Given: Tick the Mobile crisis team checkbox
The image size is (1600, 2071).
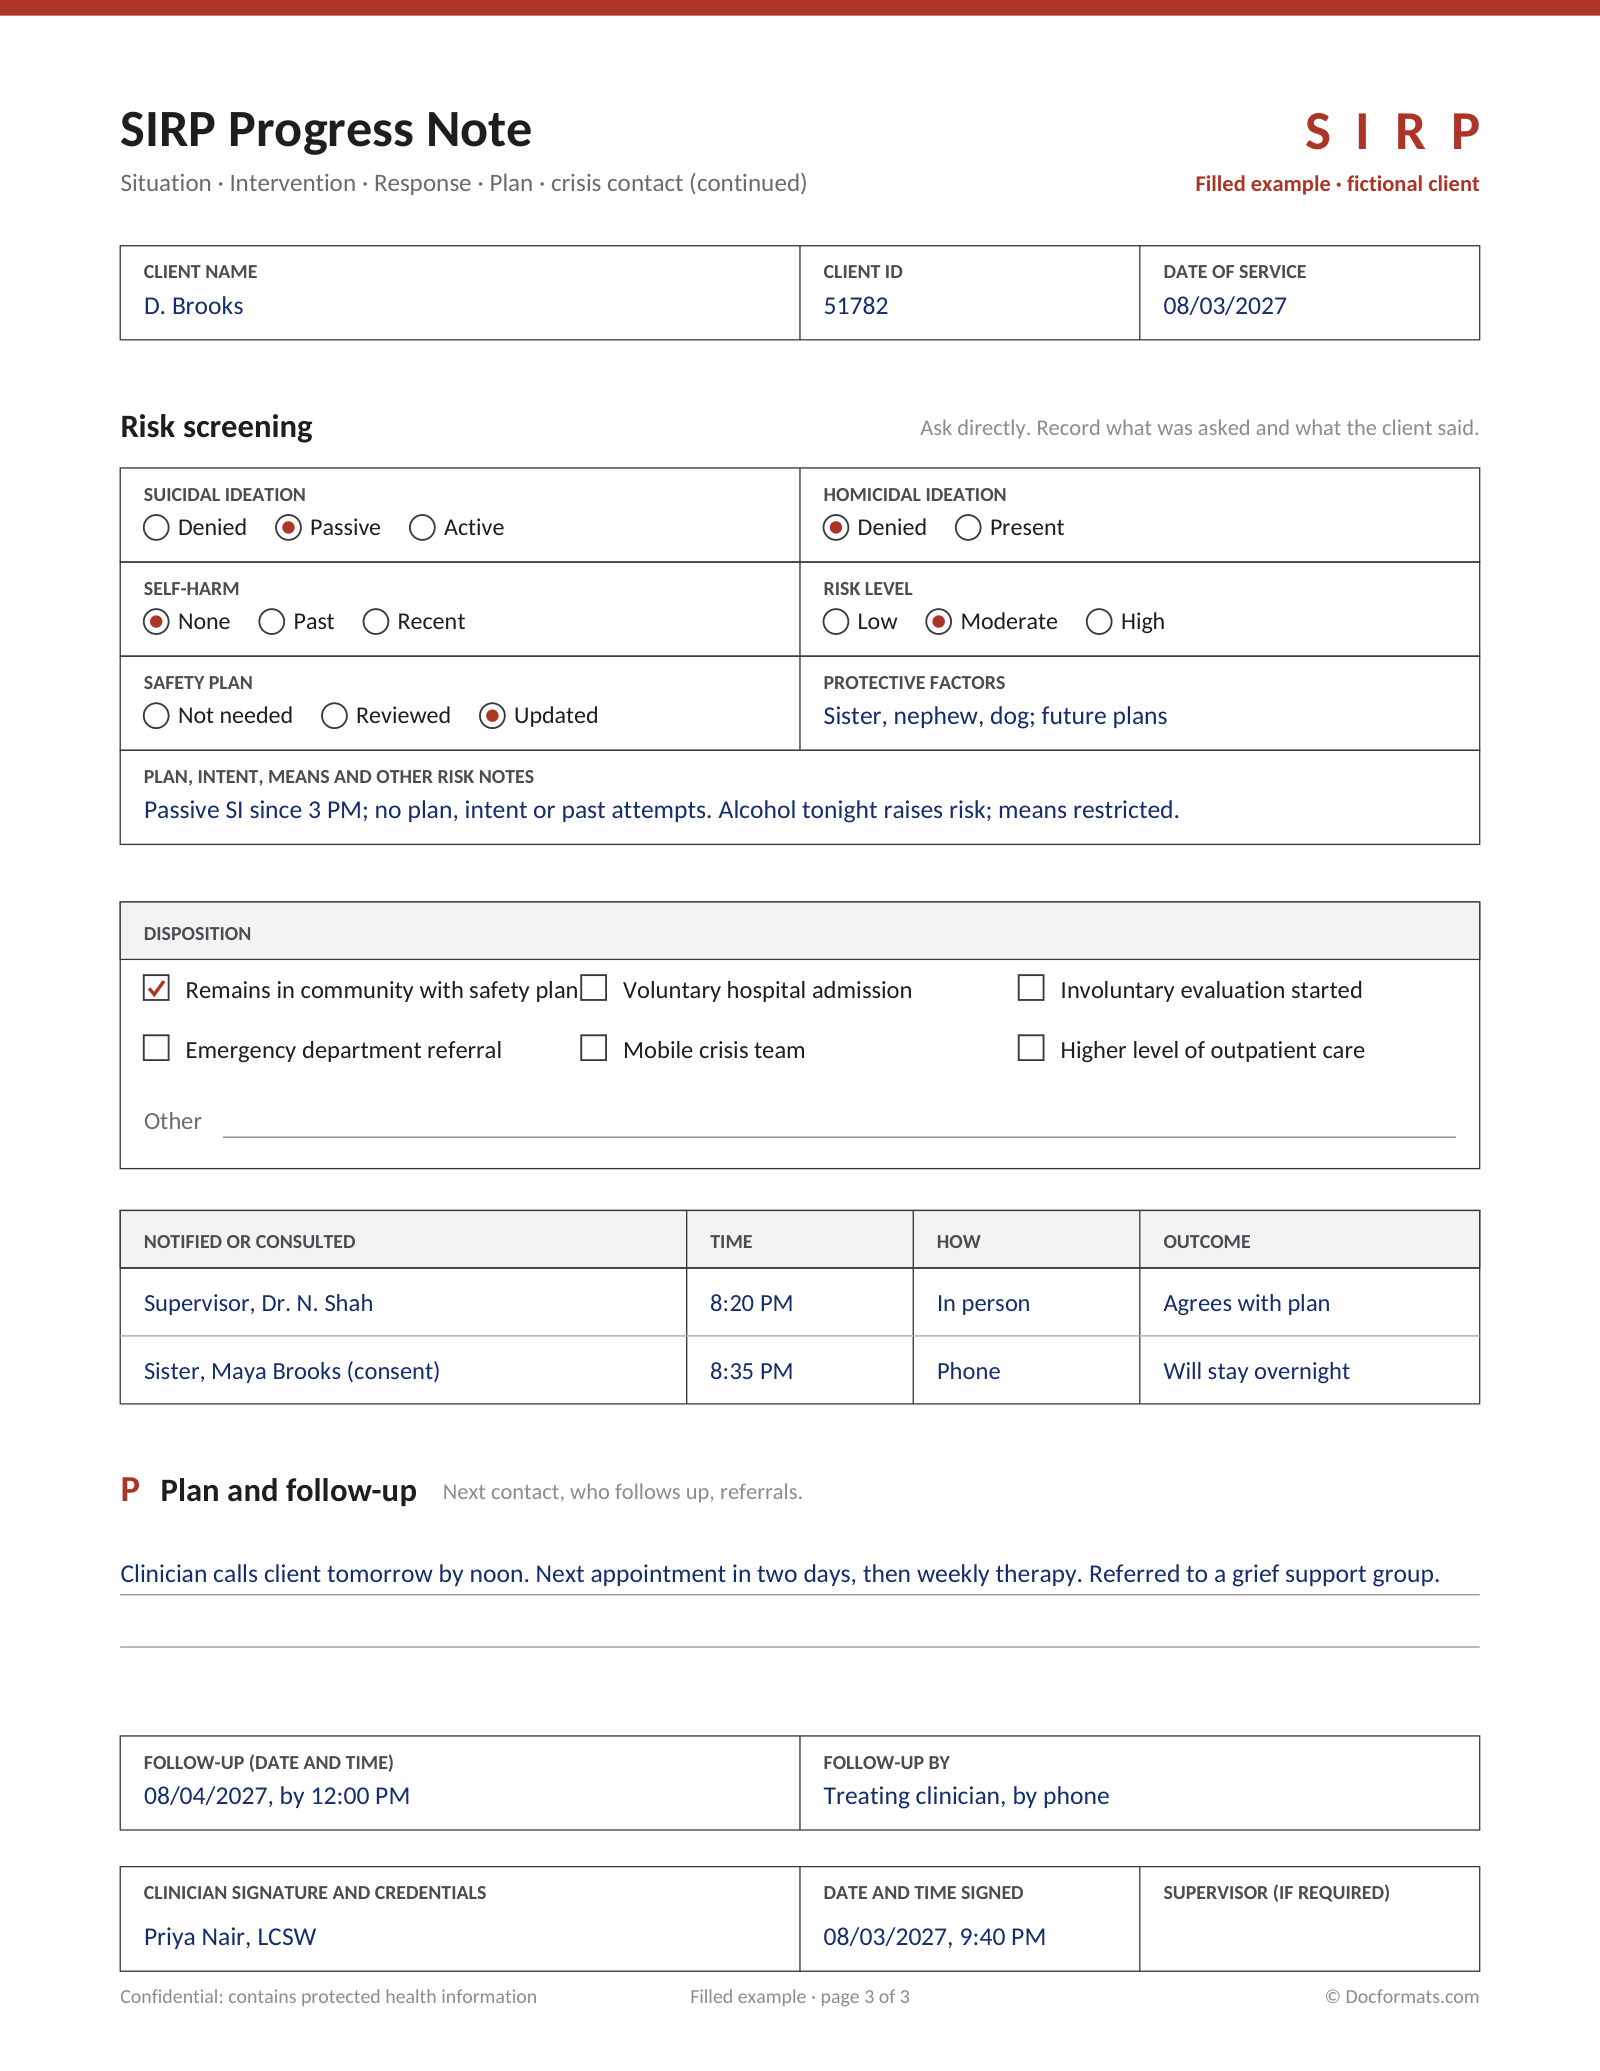Looking at the screenshot, I should coord(594,1048).
